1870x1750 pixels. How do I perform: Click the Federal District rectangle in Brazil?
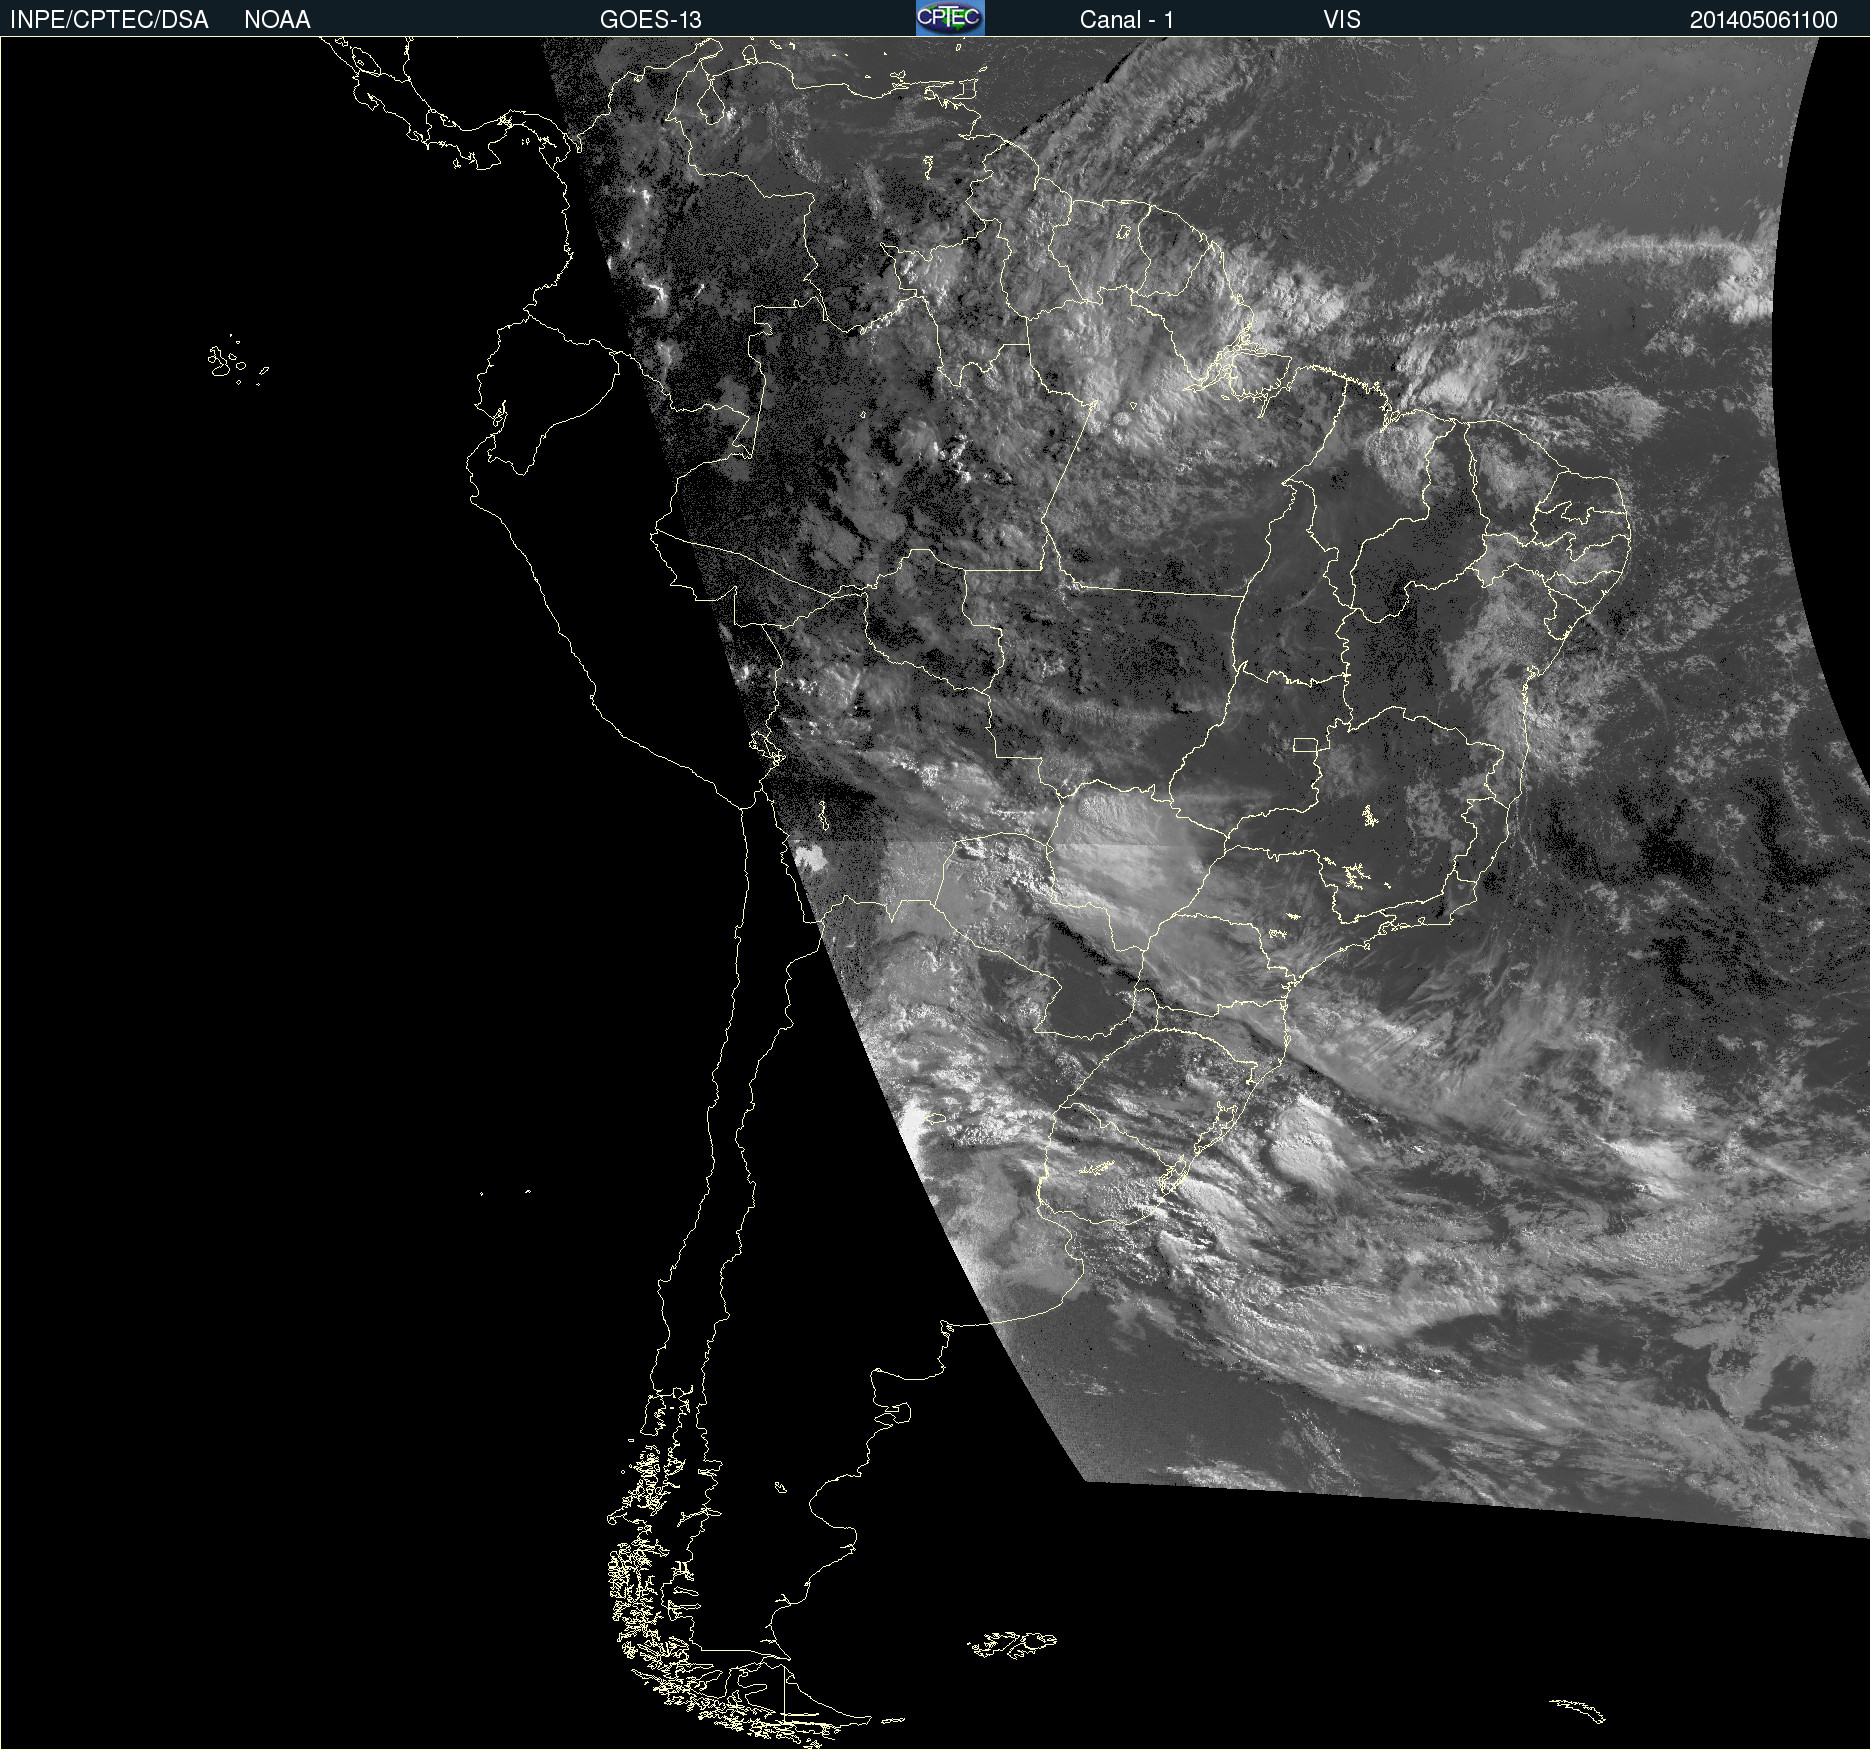pyautogui.click(x=1305, y=745)
